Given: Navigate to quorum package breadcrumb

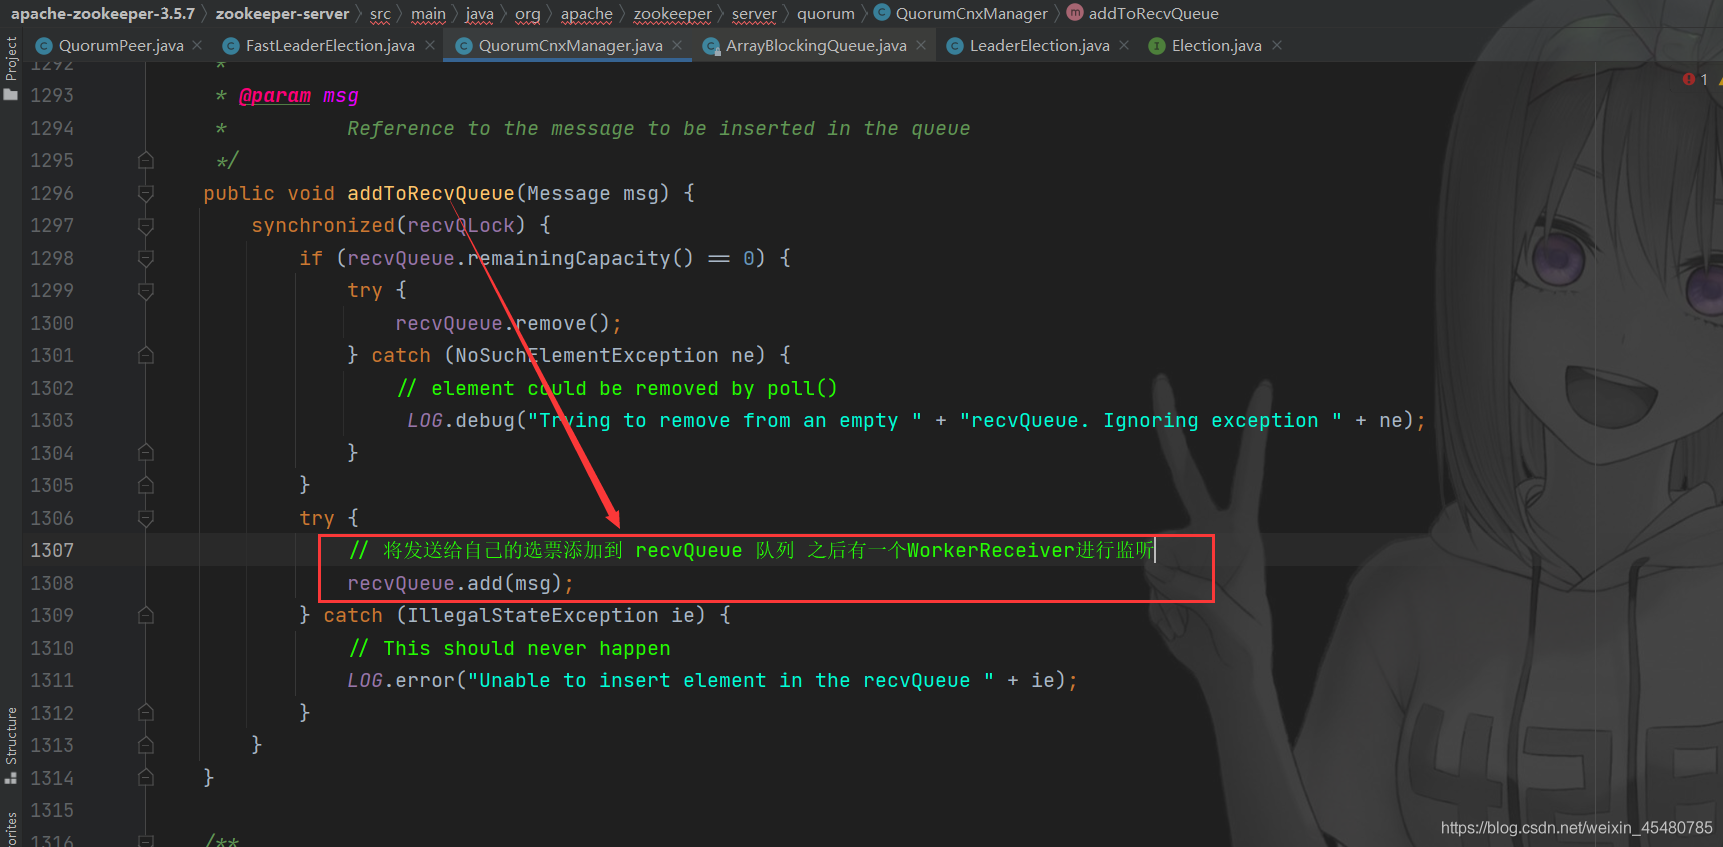Looking at the screenshot, I should [x=826, y=14].
